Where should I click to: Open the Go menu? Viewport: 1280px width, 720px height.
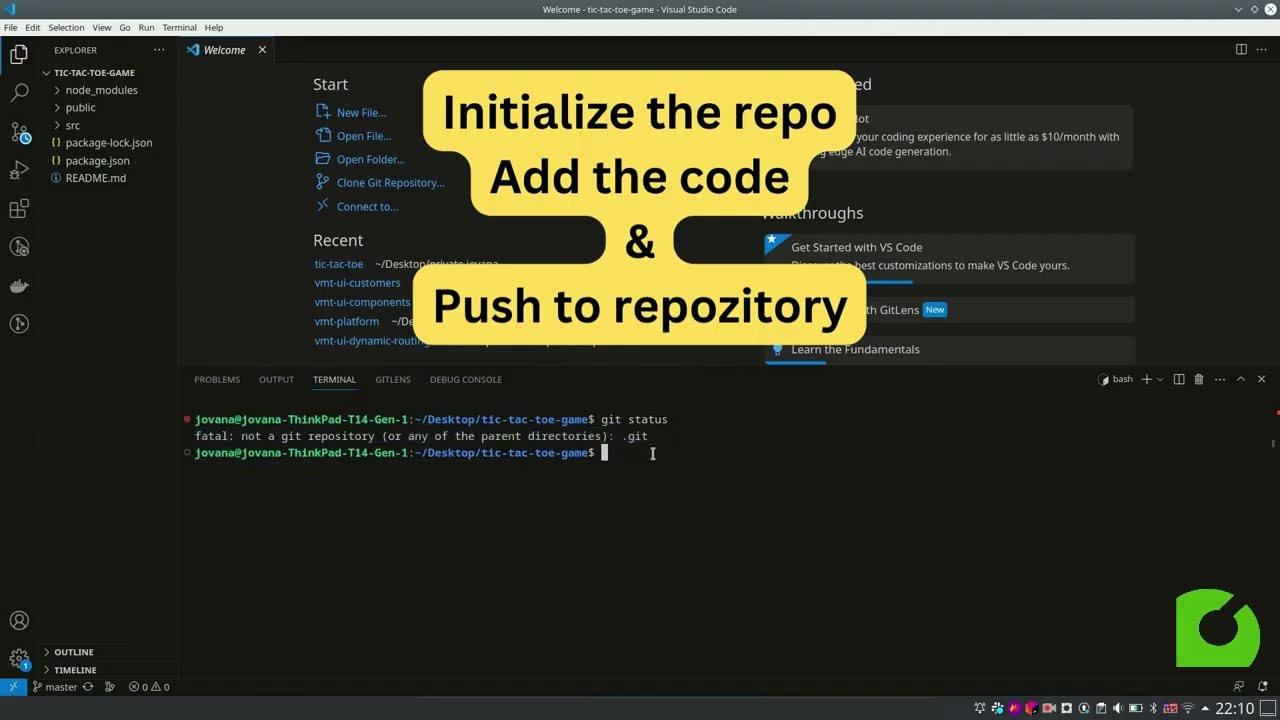[125, 27]
